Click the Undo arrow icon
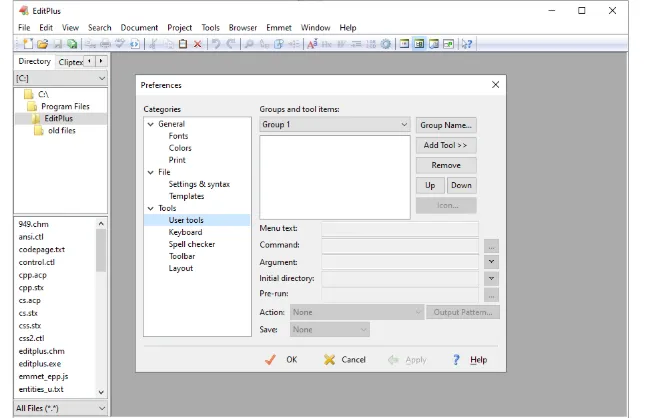Viewport: 648px width, 418px height. pos(216,44)
